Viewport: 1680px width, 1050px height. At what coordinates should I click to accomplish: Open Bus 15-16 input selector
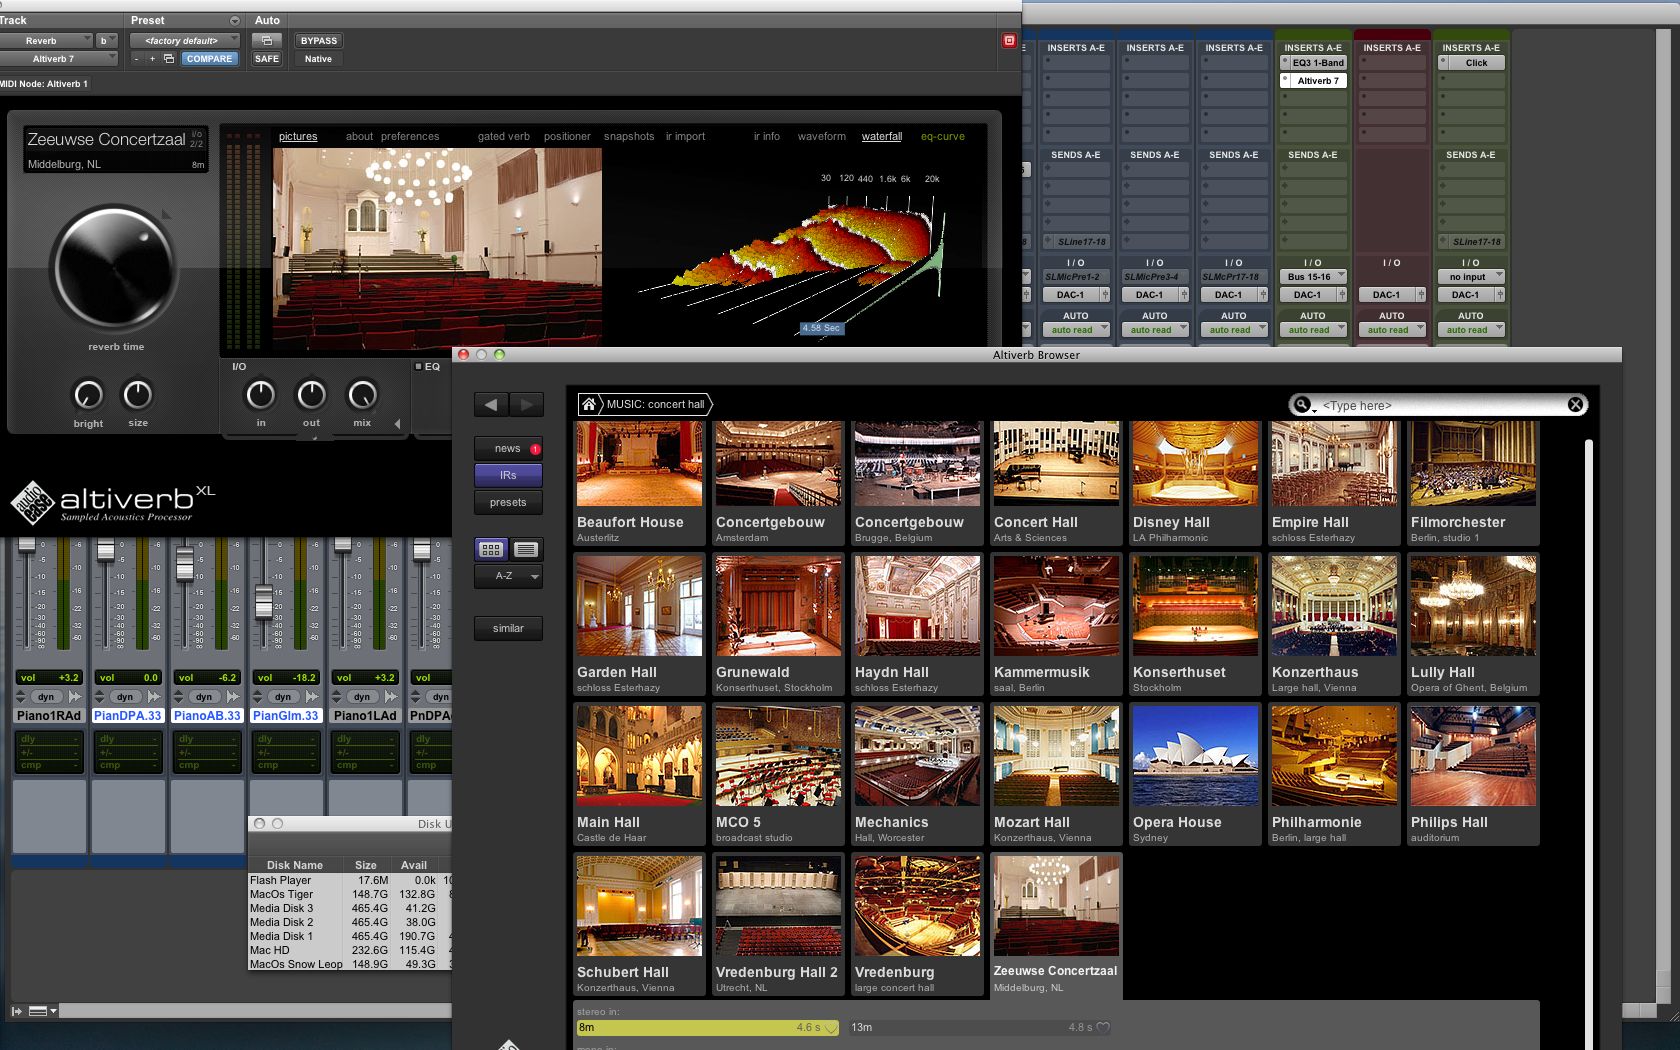click(1313, 277)
